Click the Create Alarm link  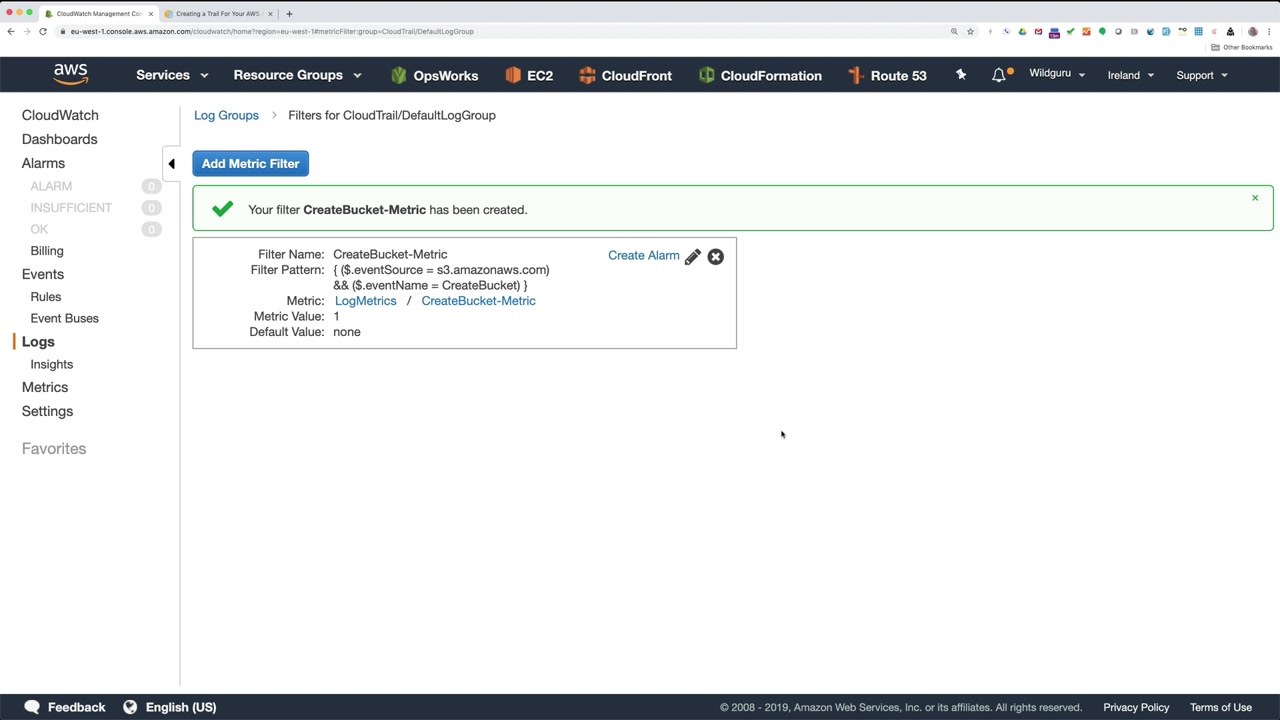644,255
